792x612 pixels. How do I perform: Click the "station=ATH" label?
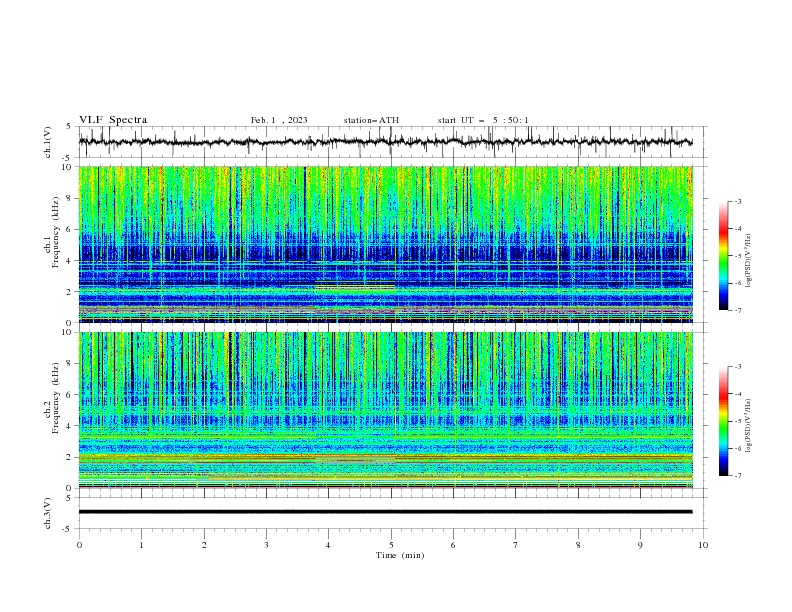point(371,120)
